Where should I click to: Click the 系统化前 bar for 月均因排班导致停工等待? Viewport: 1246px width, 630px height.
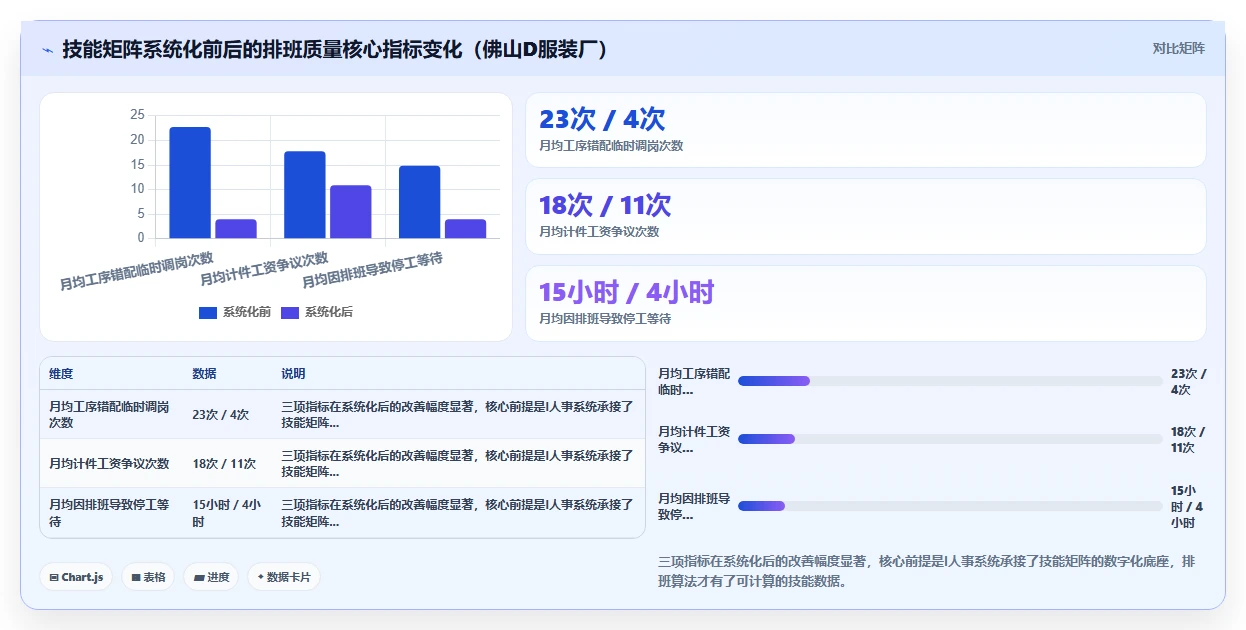point(420,202)
